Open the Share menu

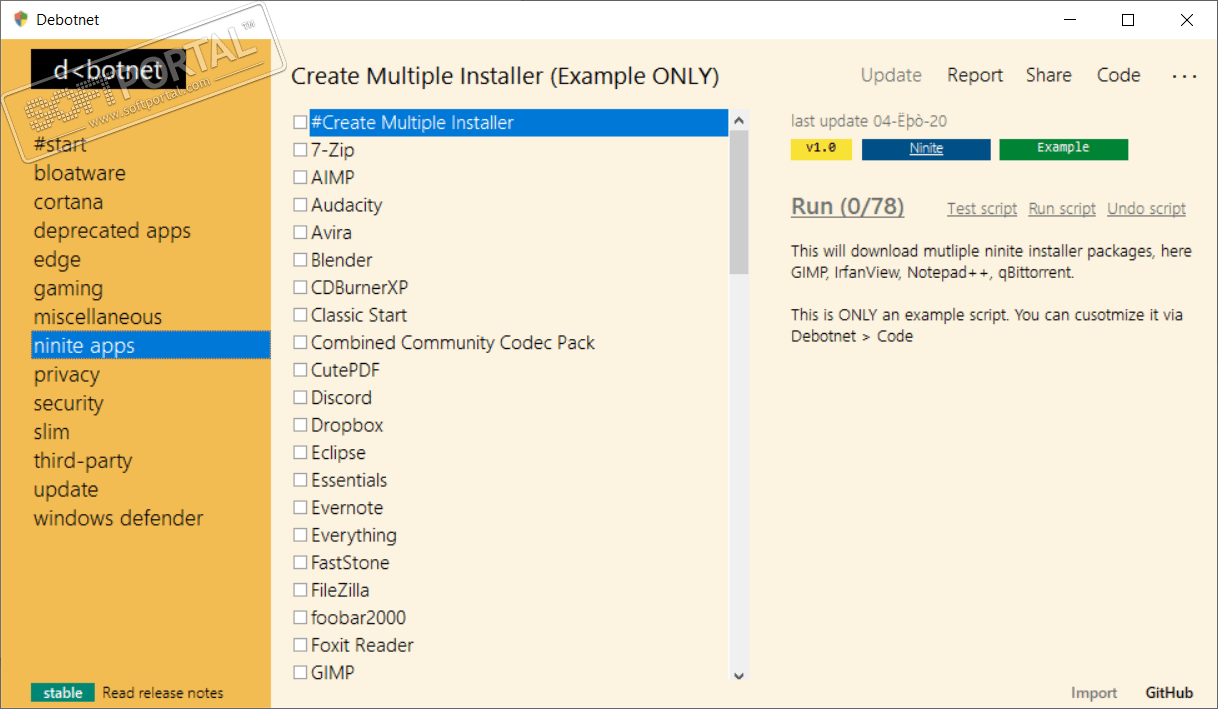1048,76
